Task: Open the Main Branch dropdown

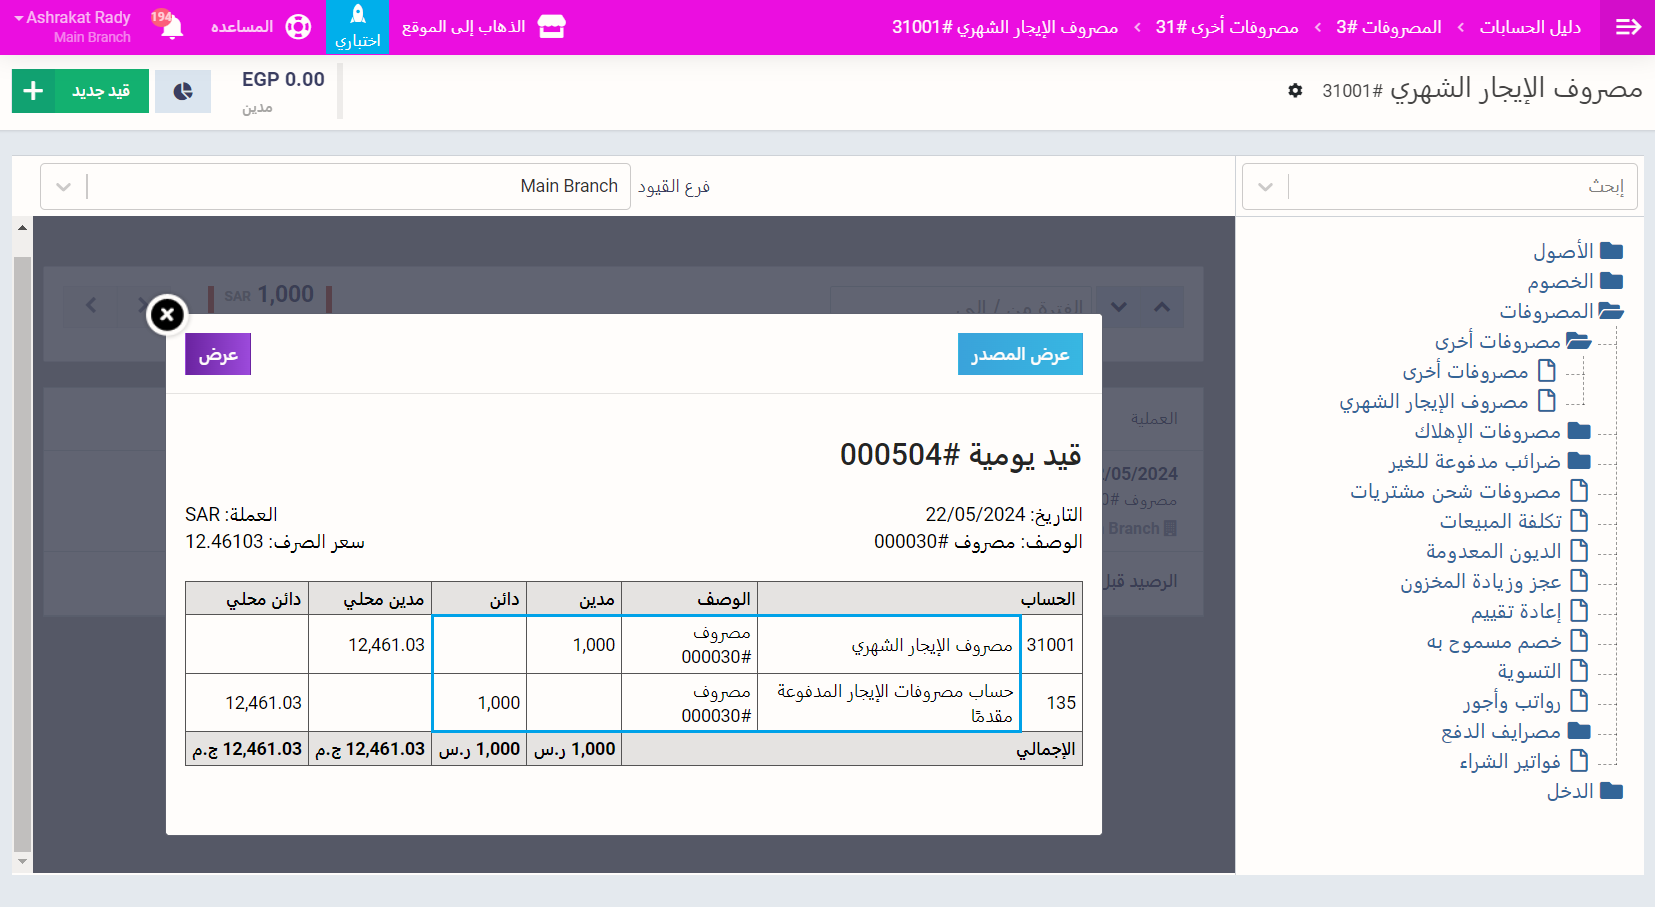Action: (x=63, y=187)
